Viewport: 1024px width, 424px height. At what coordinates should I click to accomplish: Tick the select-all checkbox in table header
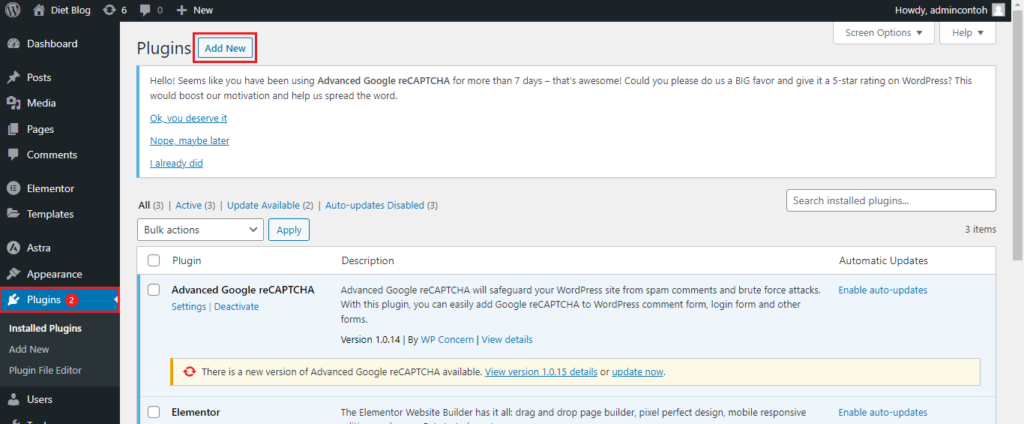(x=154, y=261)
